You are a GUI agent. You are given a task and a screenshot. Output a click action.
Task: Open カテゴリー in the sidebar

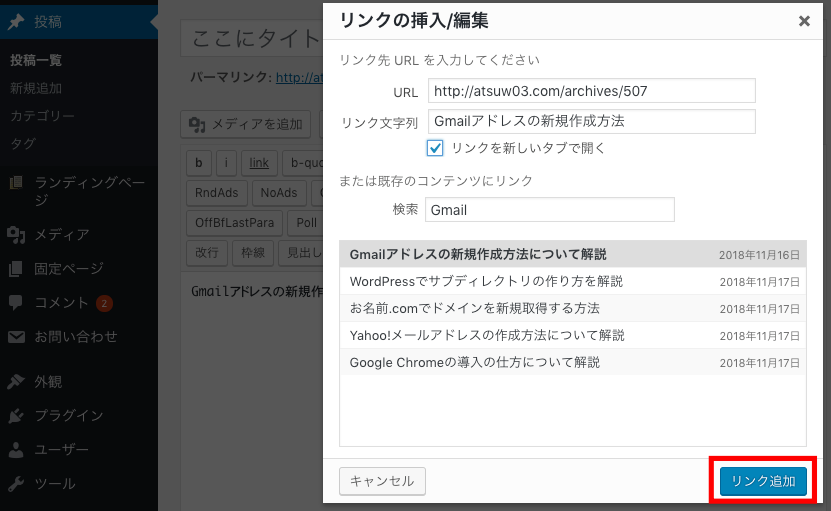coord(42,116)
